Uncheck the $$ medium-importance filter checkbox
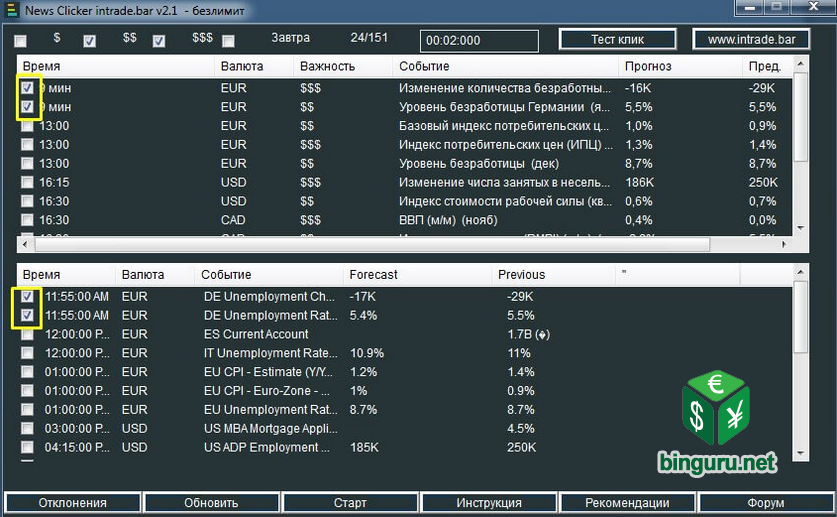Screen dimensions: 837x517 point(90,41)
